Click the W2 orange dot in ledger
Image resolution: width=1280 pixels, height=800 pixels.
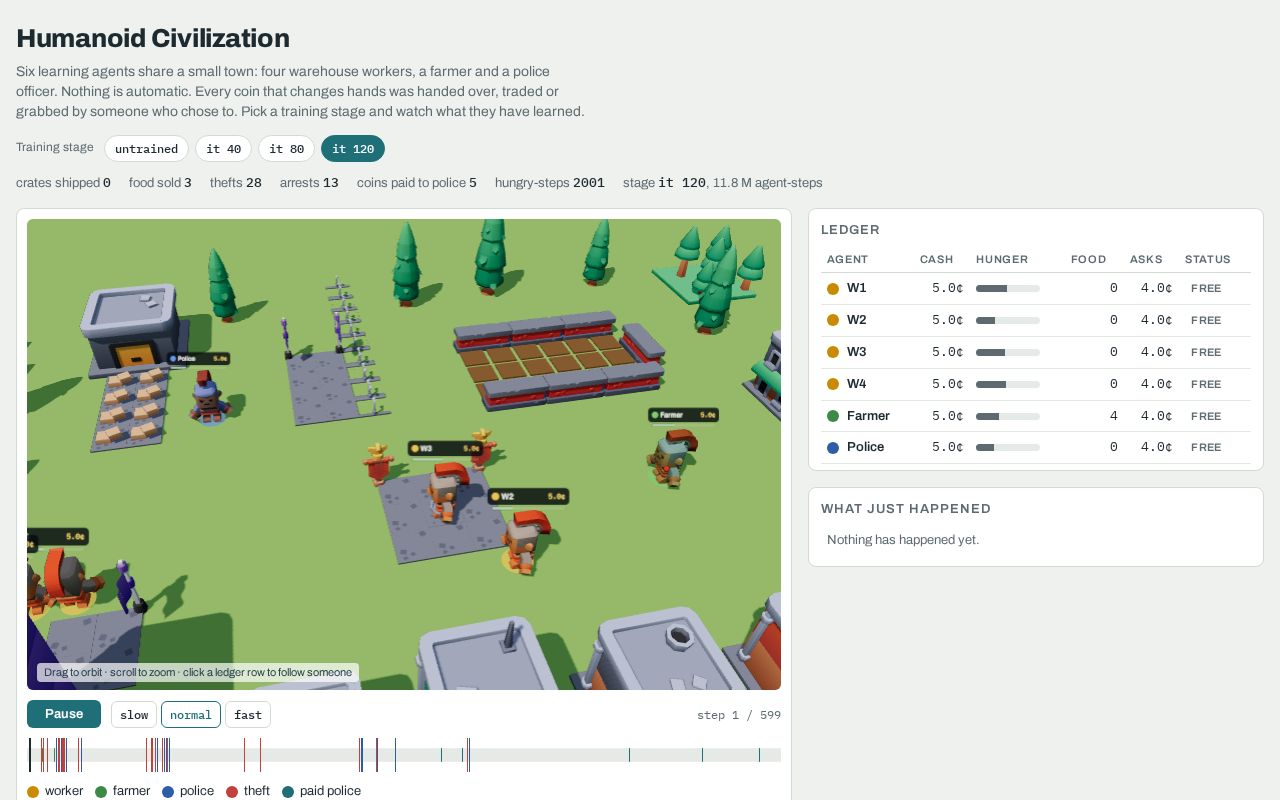(x=833, y=320)
